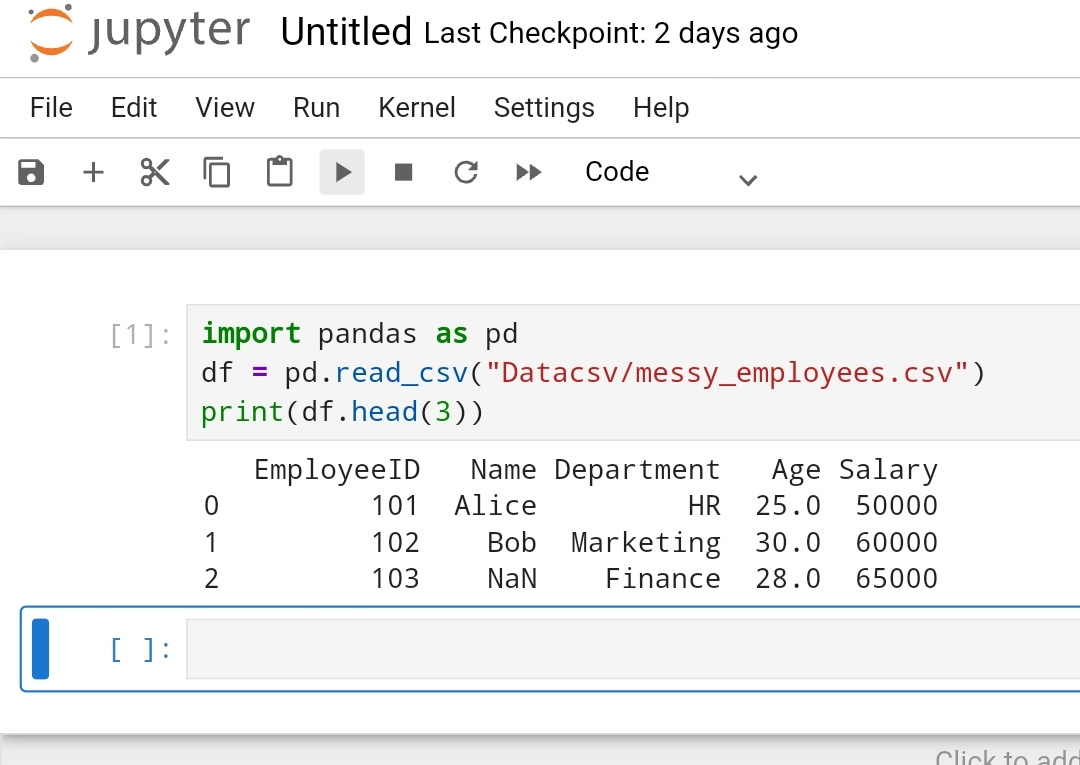Click the Age column header
The image size is (1080, 765).
click(x=796, y=470)
